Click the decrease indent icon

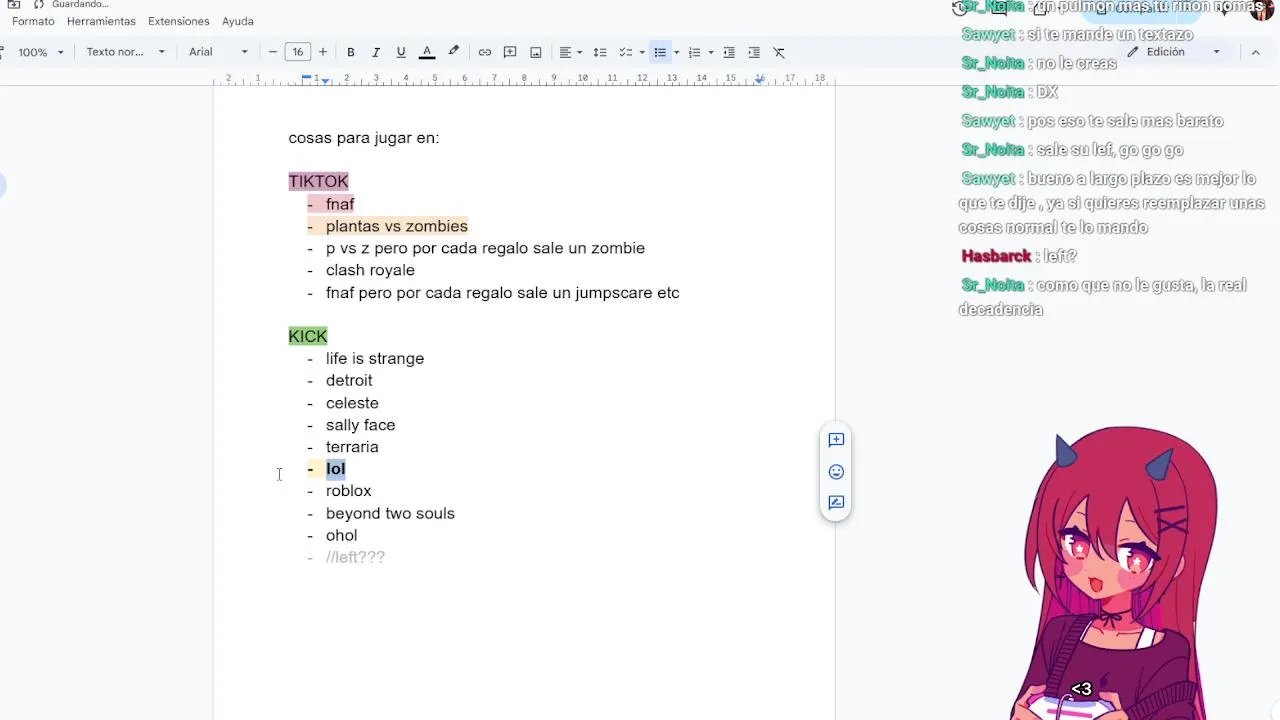coord(729,52)
